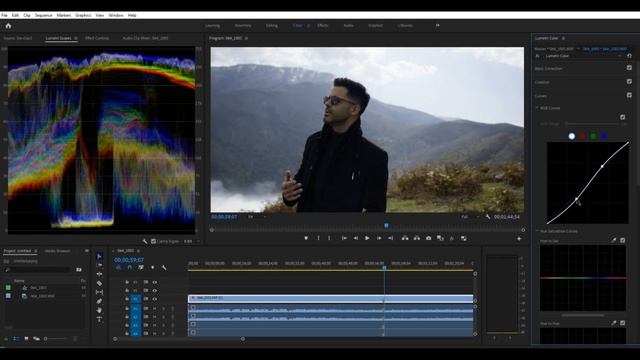The image size is (640, 360).
Task: Open the Graphics menu
Action: pos(83,15)
